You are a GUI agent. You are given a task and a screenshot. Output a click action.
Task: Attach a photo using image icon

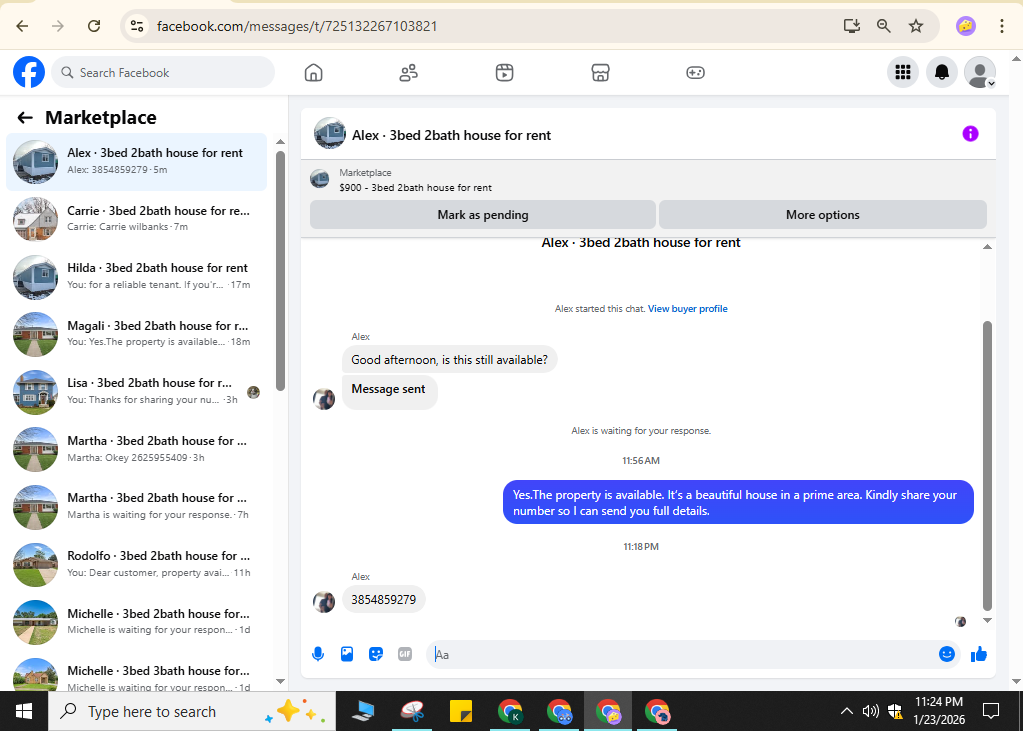[x=347, y=654]
